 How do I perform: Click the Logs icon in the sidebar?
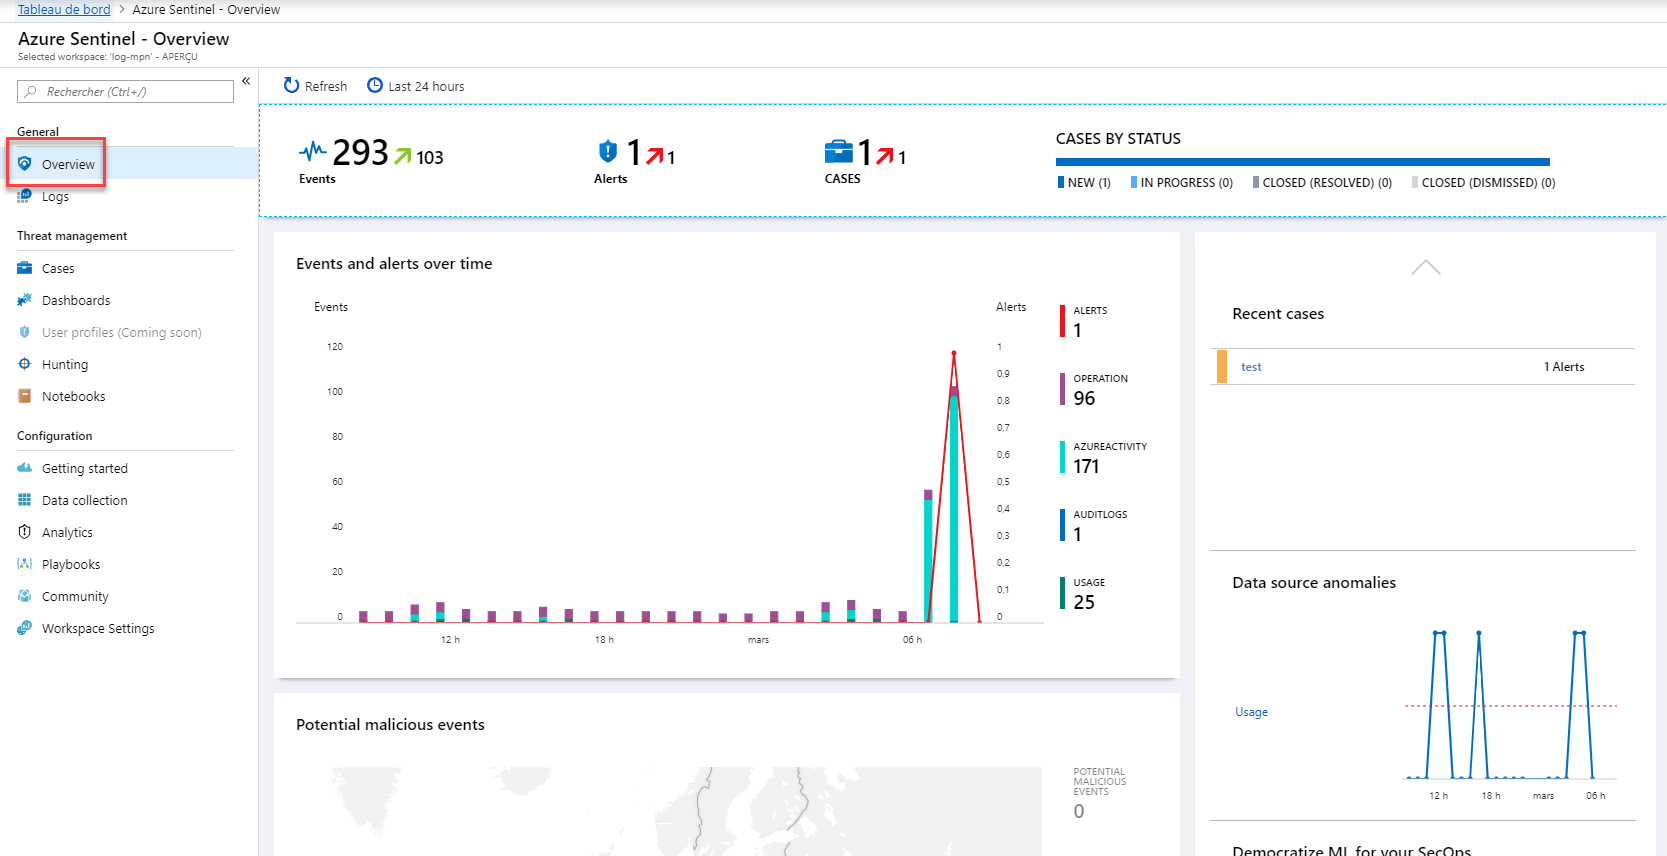pyautogui.click(x=25, y=196)
